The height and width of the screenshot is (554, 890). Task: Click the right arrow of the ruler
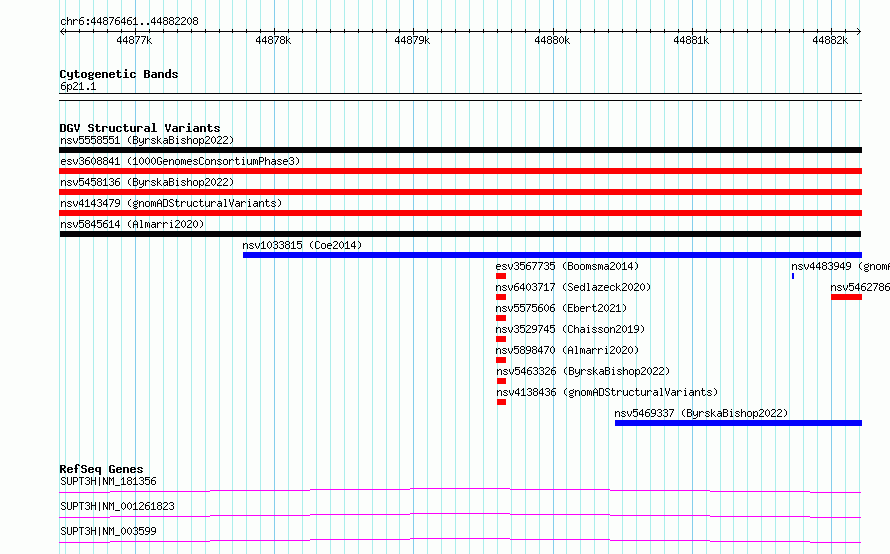(x=859, y=31)
